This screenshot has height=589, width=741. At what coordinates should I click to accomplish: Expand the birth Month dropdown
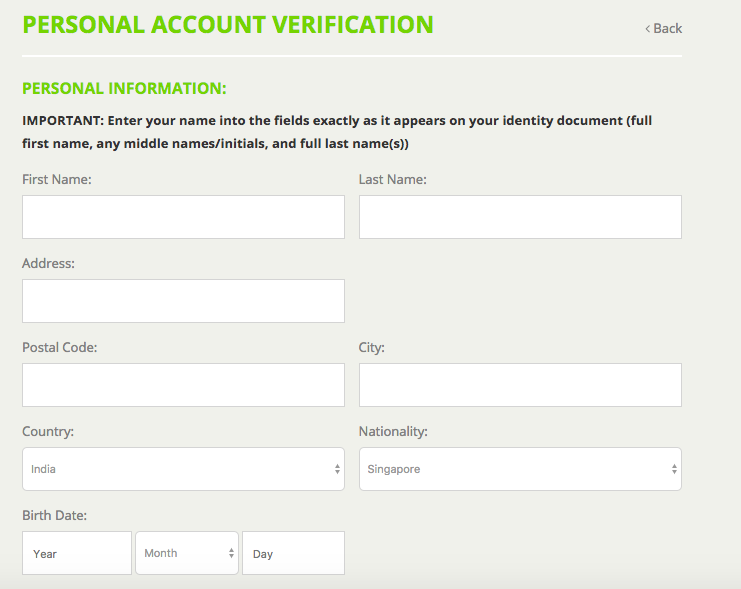click(187, 553)
